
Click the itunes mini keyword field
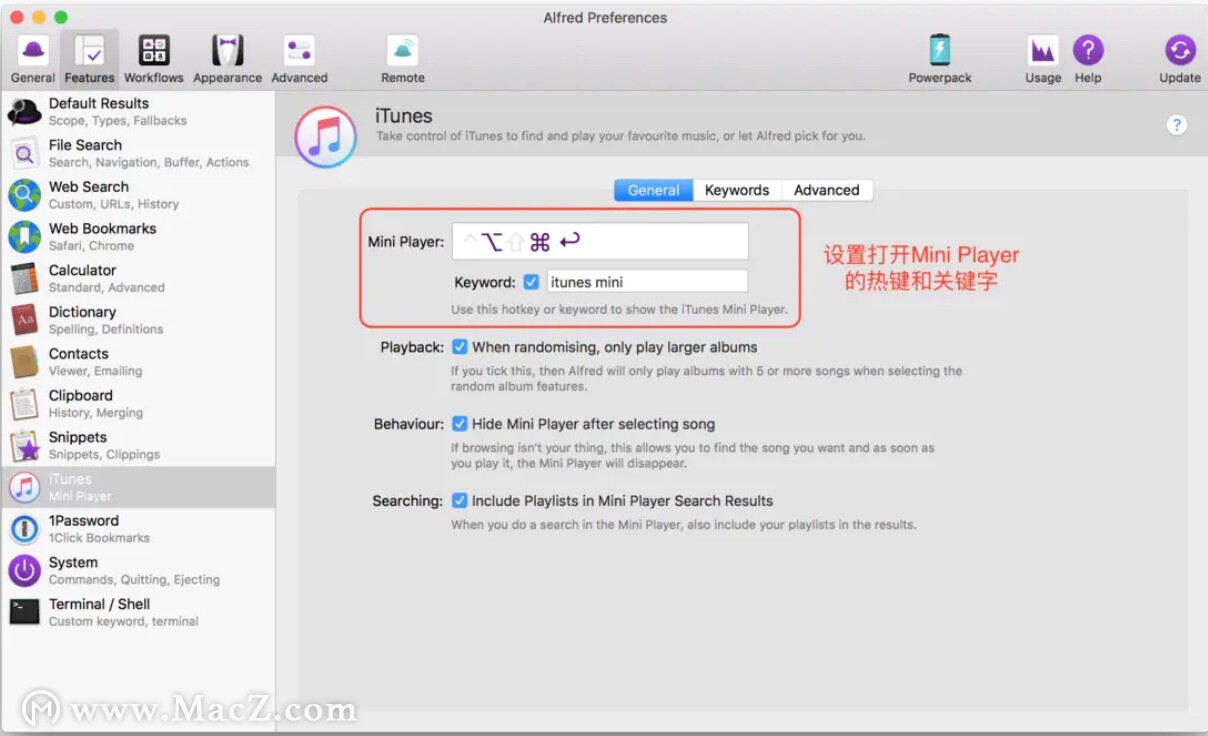pos(647,282)
